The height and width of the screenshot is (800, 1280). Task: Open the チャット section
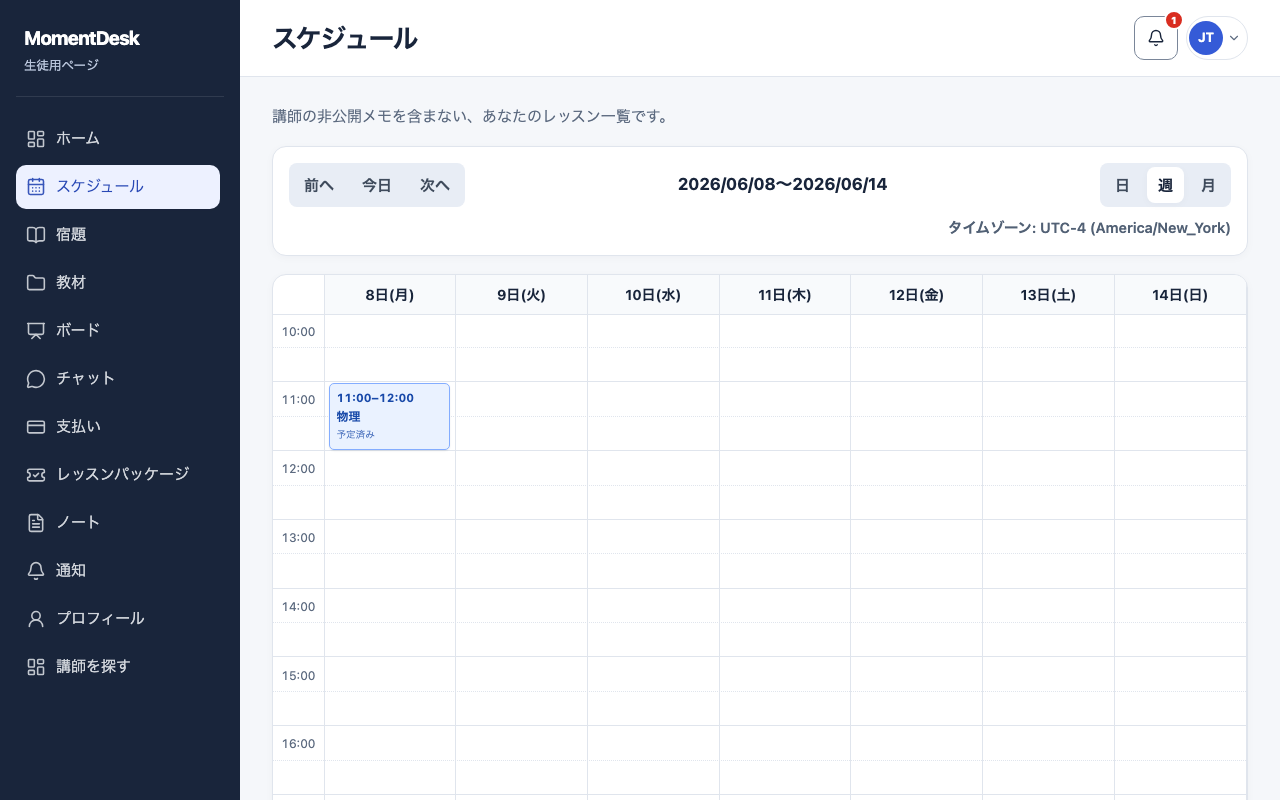click(x=118, y=379)
